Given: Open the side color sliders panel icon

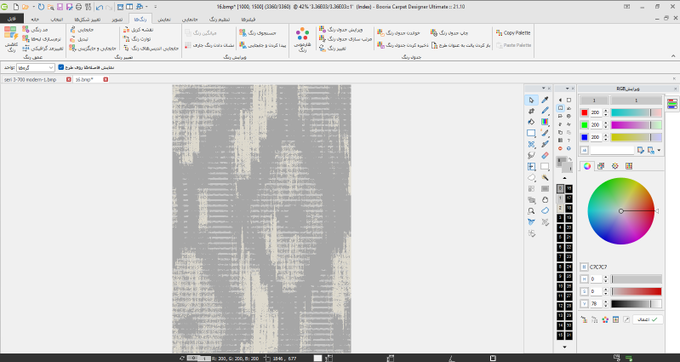Looking at the screenshot, I should 672,104.
